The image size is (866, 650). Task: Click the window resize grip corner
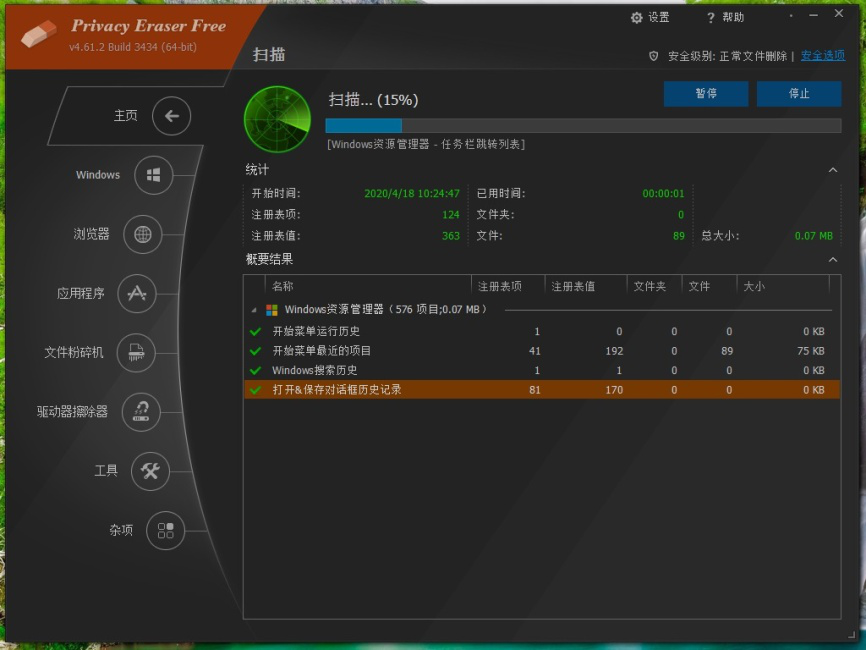[851, 636]
